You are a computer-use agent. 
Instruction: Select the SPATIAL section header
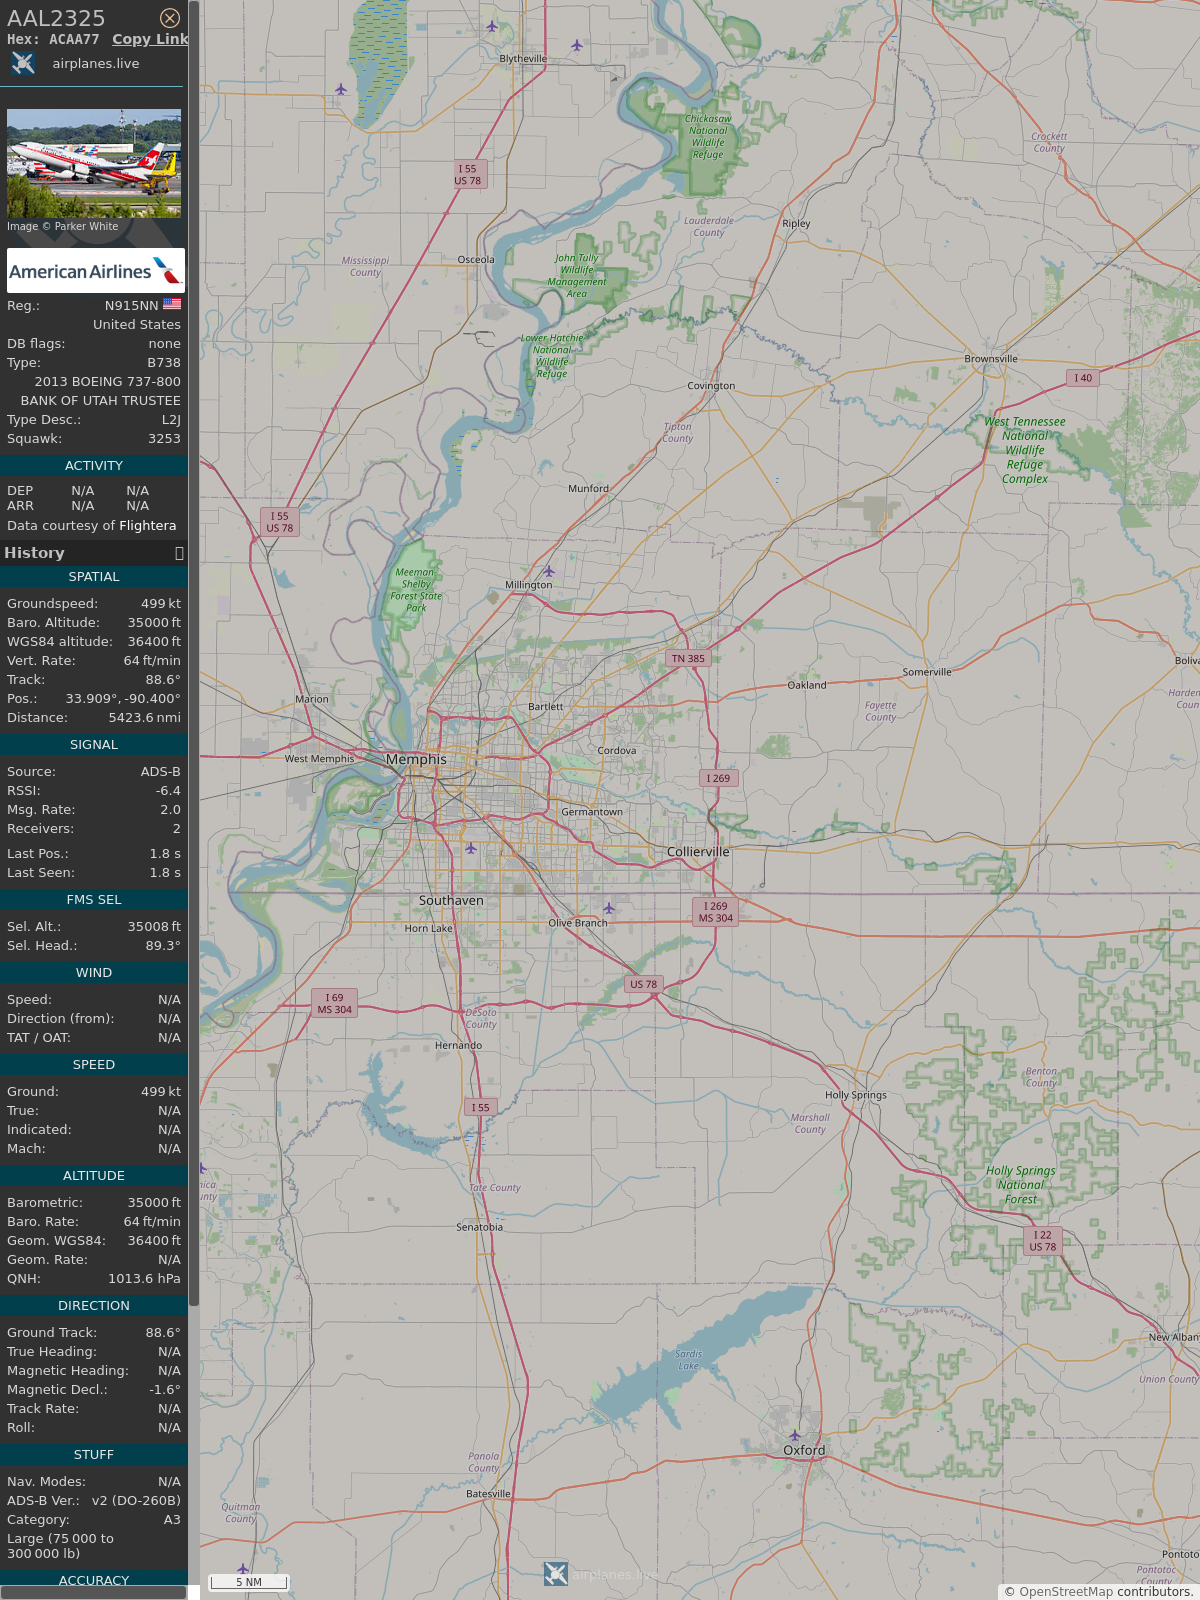coord(94,577)
